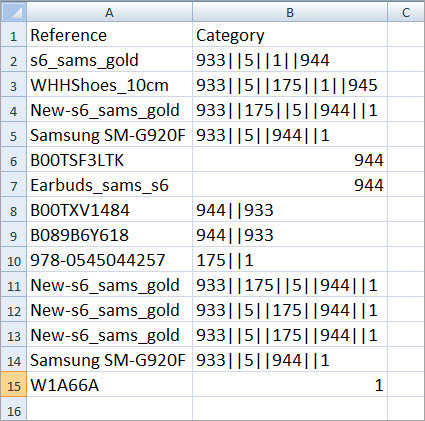Image resolution: width=425 pixels, height=421 pixels.
Task: Click "933||5||944||1" in row 14
Action: point(290,360)
